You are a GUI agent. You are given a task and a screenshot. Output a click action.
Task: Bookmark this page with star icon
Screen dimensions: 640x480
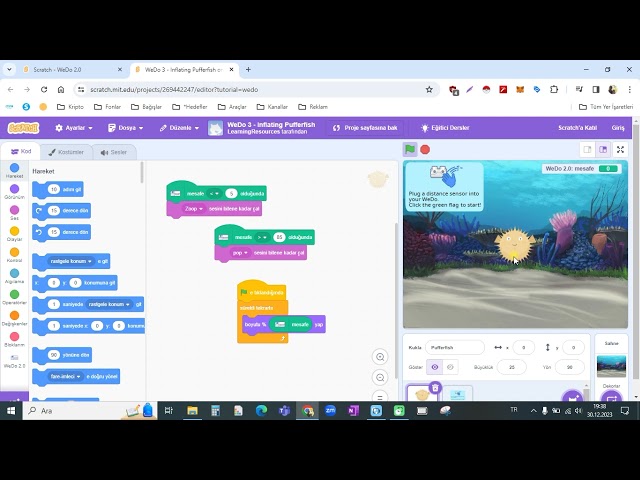[429, 89]
